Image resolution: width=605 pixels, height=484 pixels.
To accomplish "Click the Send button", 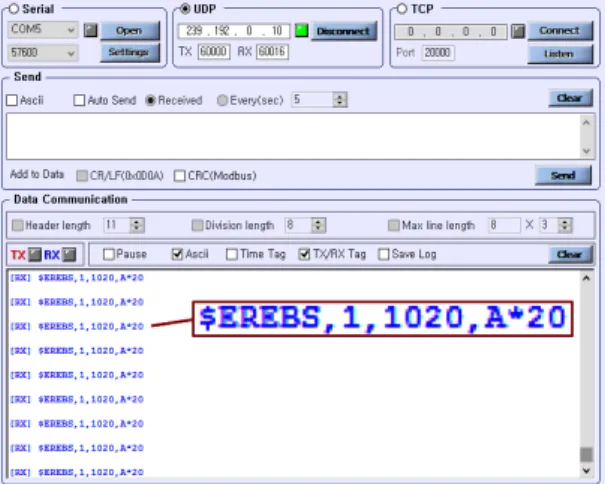I will [x=563, y=176].
